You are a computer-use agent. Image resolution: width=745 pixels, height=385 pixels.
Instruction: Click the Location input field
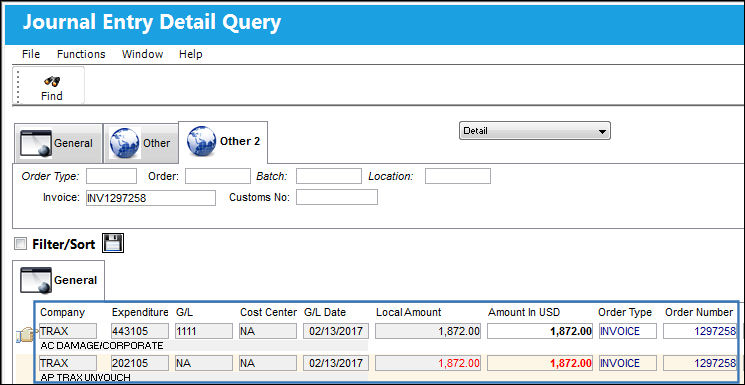458,176
